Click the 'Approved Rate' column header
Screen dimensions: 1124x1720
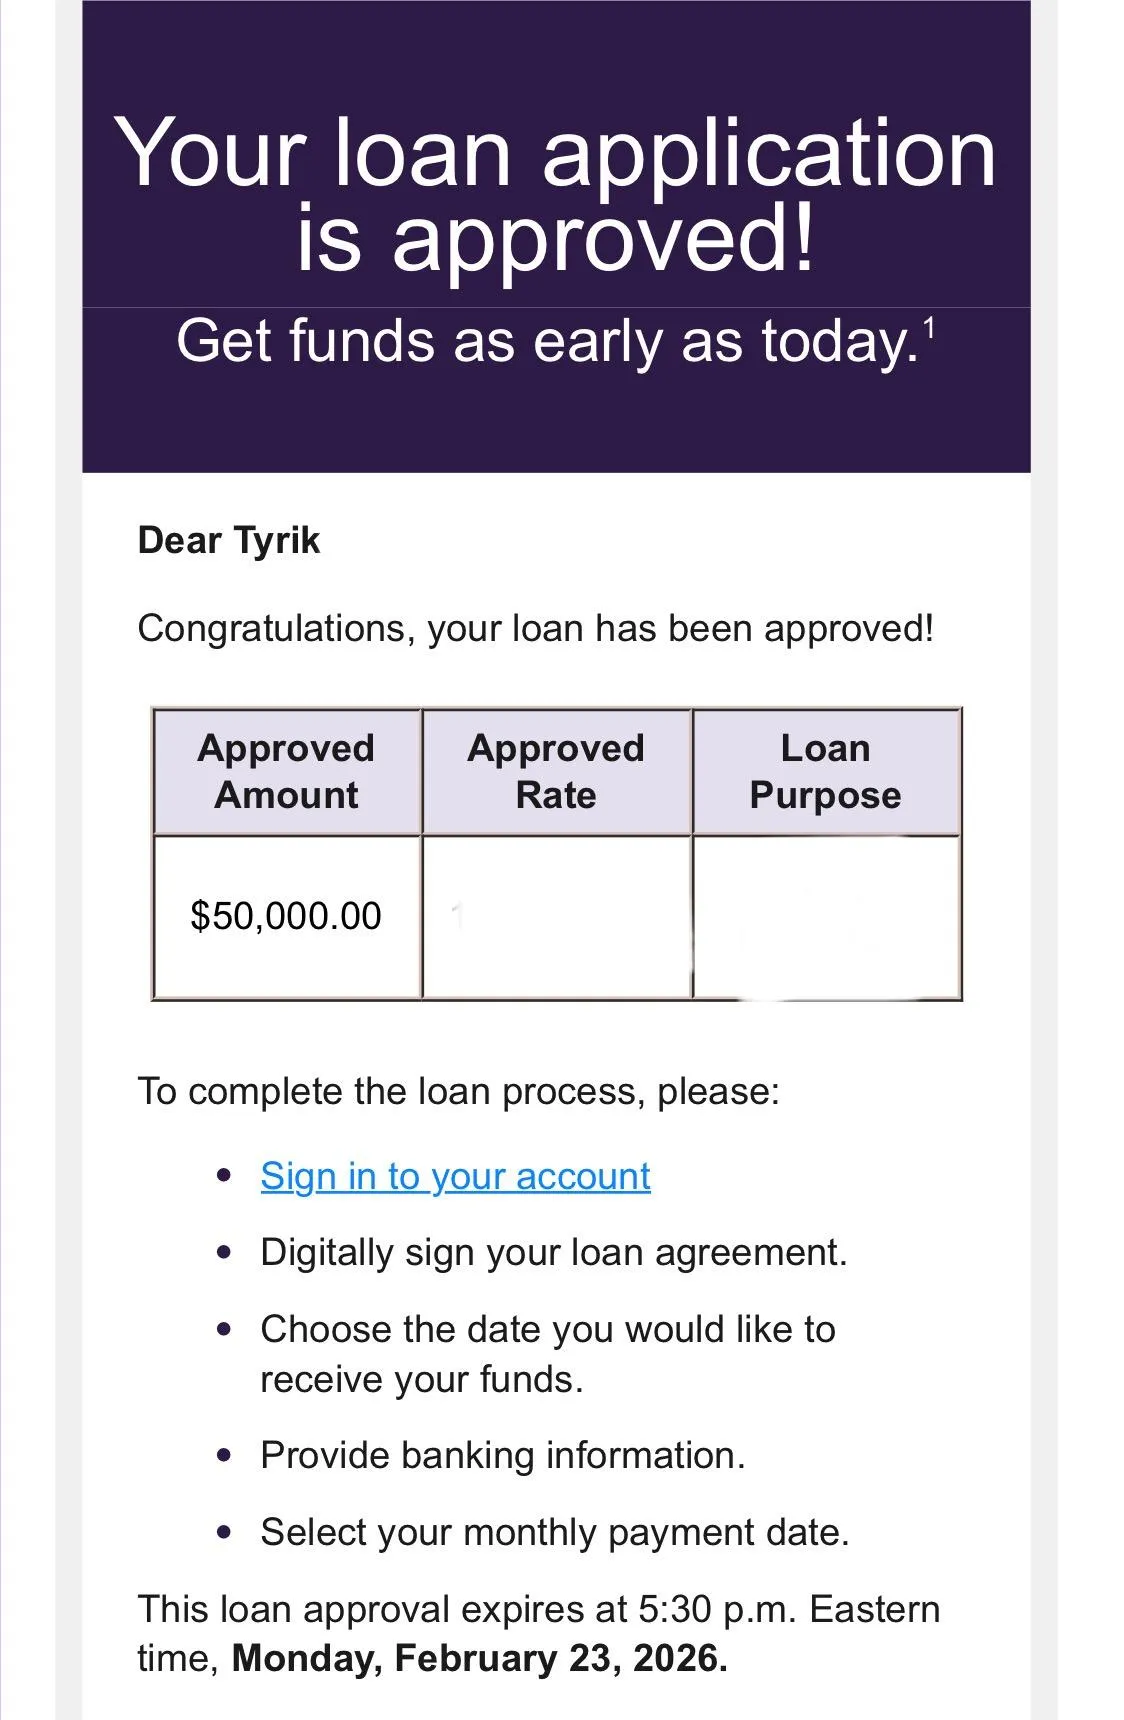(x=556, y=771)
